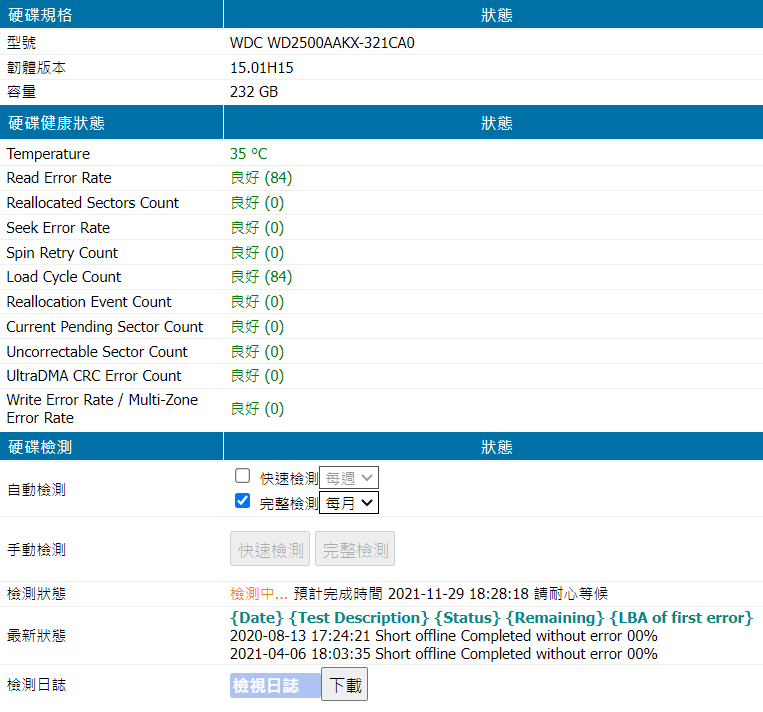Click the 2020-08-13 Short offline log entry

point(443,636)
